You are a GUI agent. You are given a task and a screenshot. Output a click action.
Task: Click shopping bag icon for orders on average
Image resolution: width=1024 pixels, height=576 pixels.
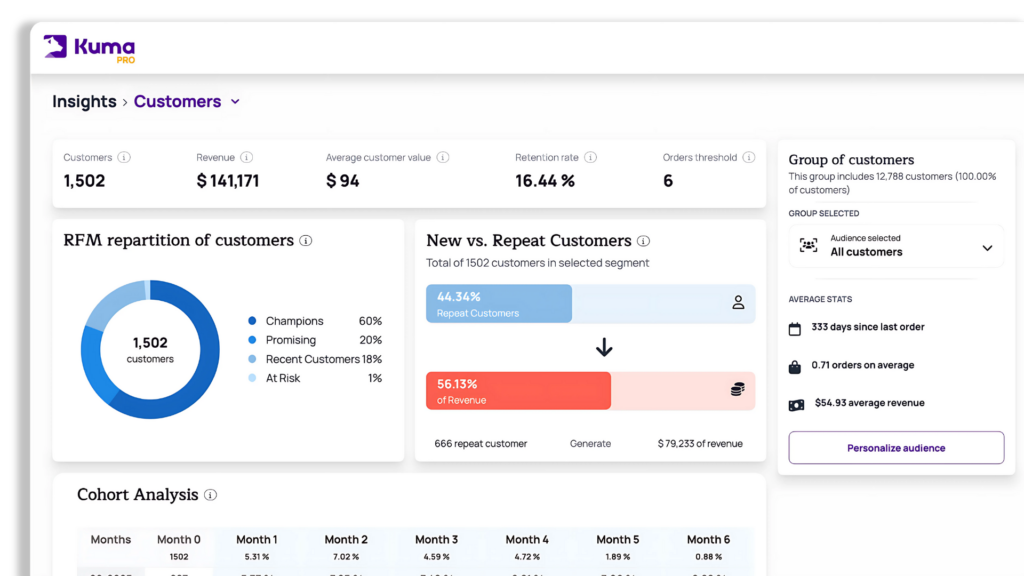point(795,367)
